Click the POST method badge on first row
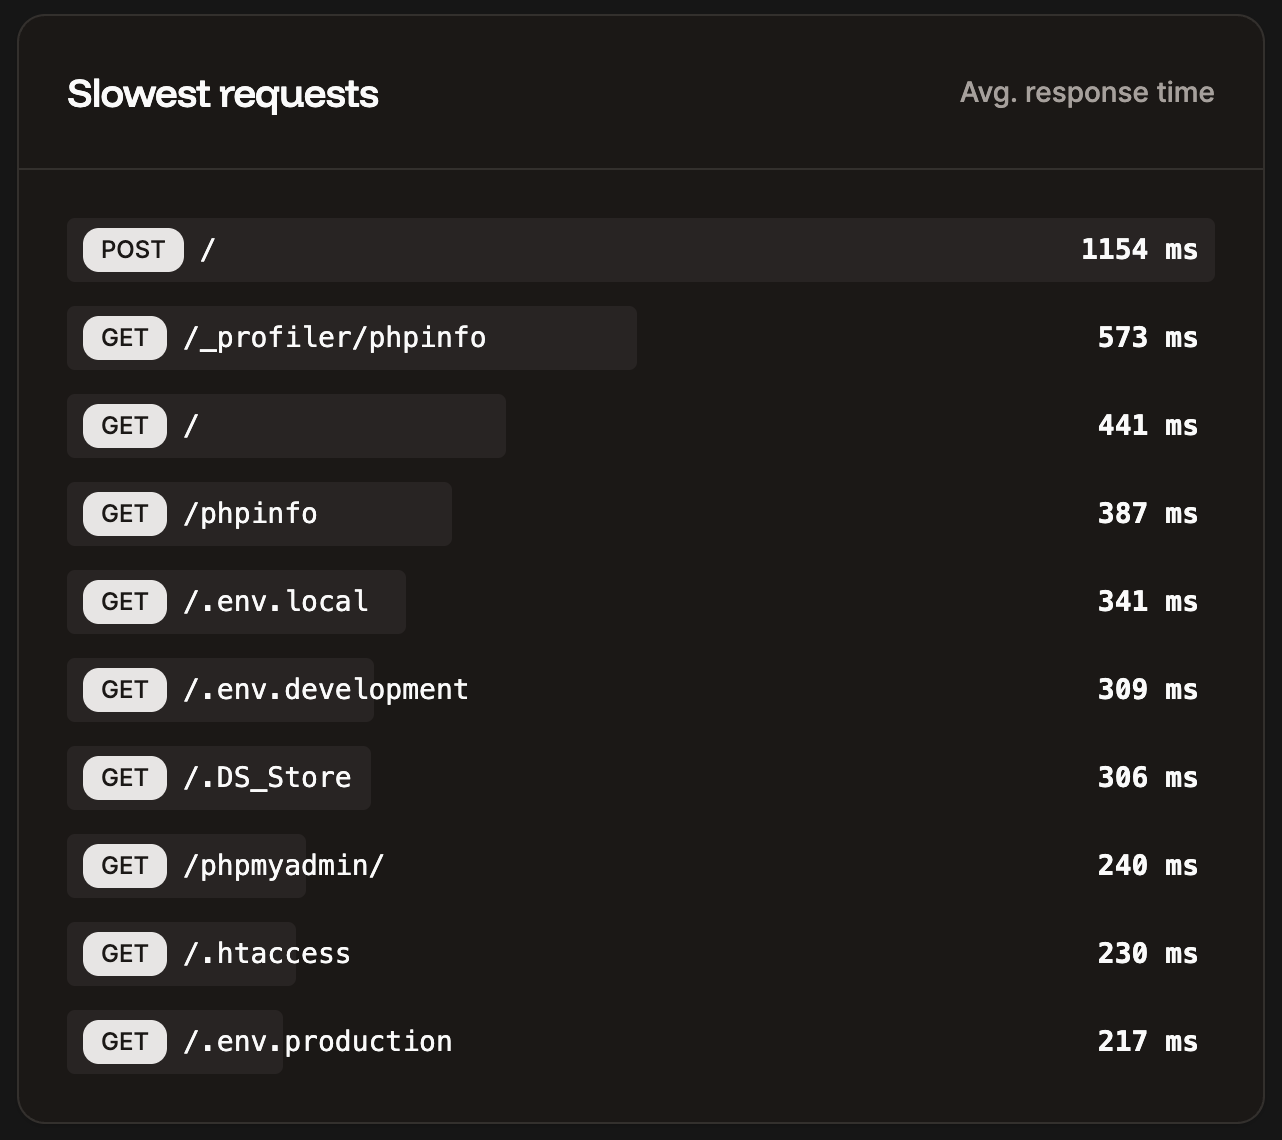This screenshot has width=1282, height=1140. (x=132, y=249)
